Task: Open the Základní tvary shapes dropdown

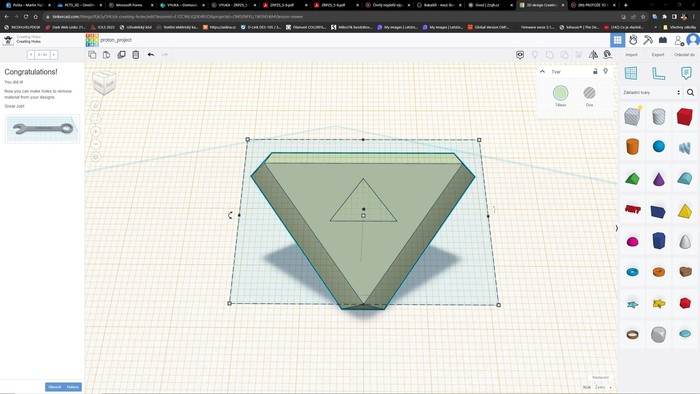Action: [651, 92]
